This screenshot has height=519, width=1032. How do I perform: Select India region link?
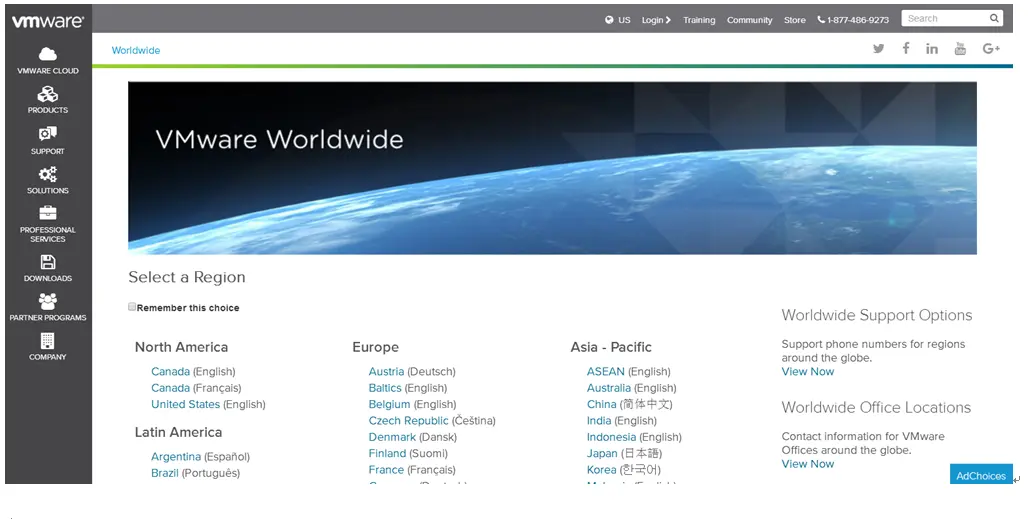pos(599,421)
